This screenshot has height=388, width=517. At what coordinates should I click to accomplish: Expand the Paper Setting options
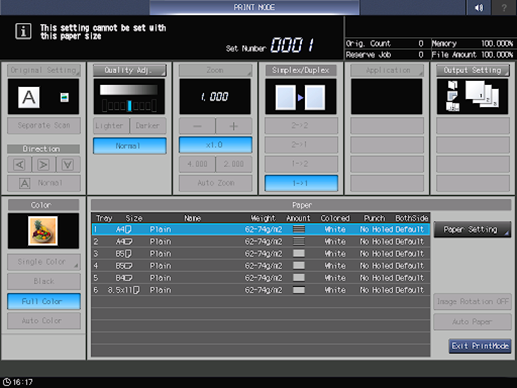coord(472,229)
